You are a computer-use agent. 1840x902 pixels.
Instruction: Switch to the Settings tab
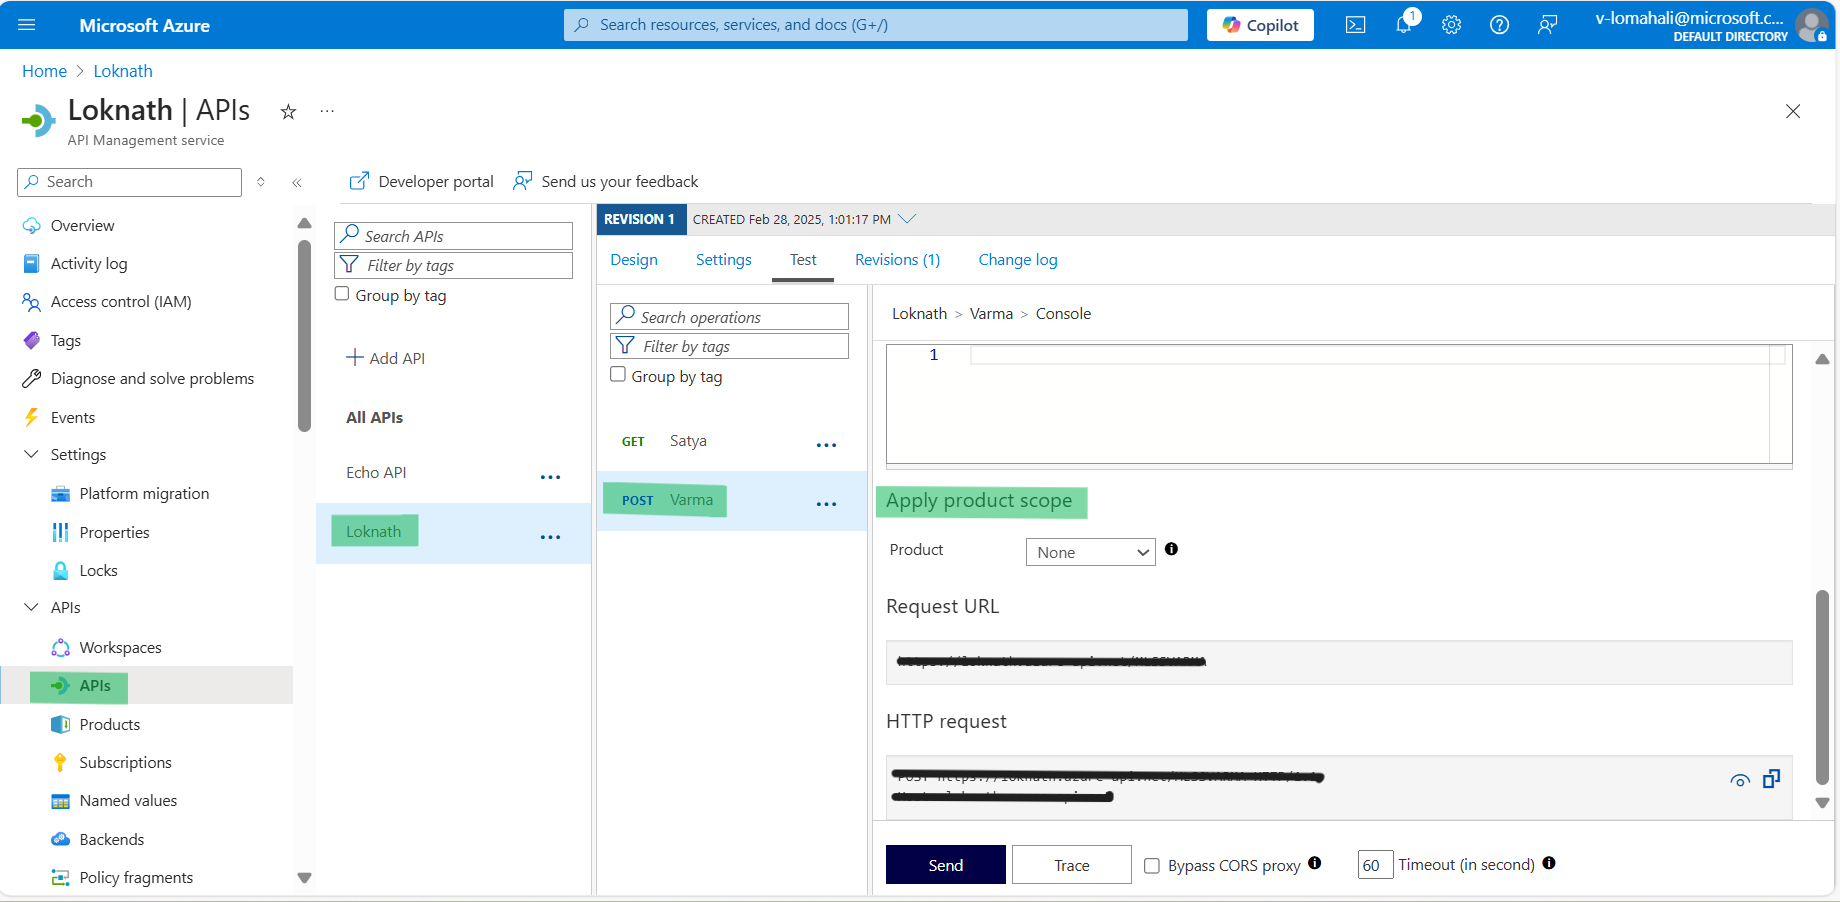tap(723, 260)
